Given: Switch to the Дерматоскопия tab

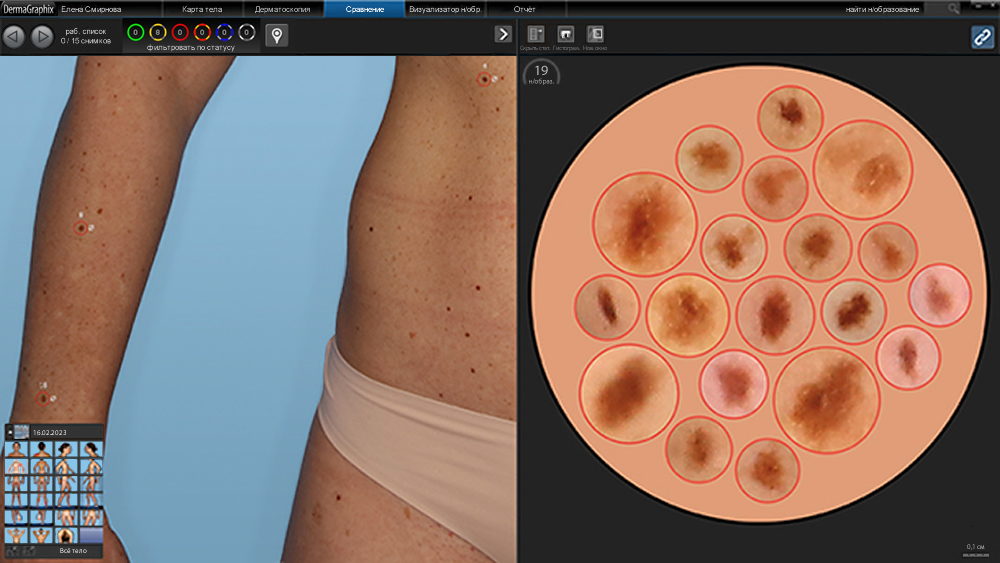Looking at the screenshot, I should (x=283, y=9).
